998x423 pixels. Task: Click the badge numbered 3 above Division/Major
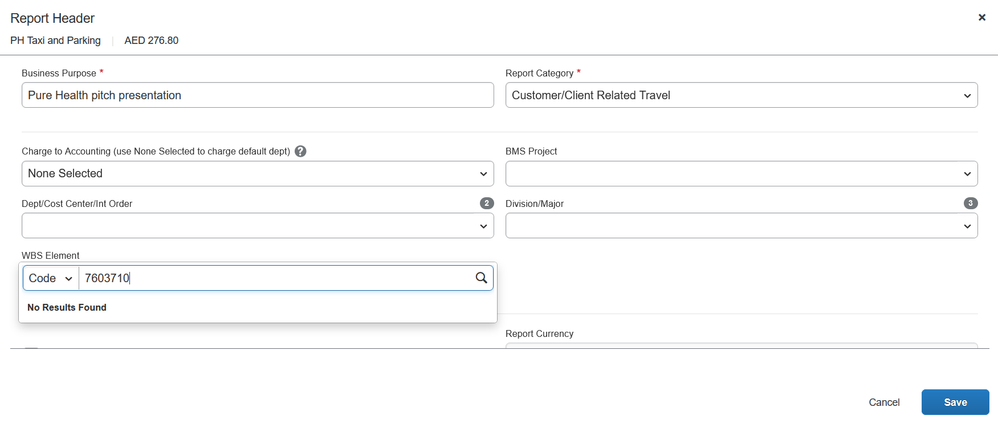tap(971, 204)
